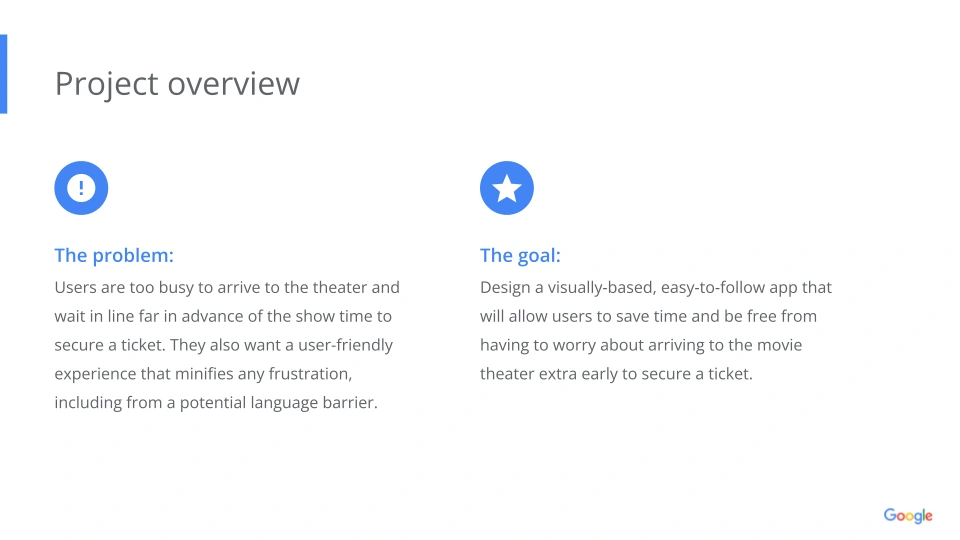Click "The problem:" heading
This screenshot has height=540, width=960.
pos(114,256)
